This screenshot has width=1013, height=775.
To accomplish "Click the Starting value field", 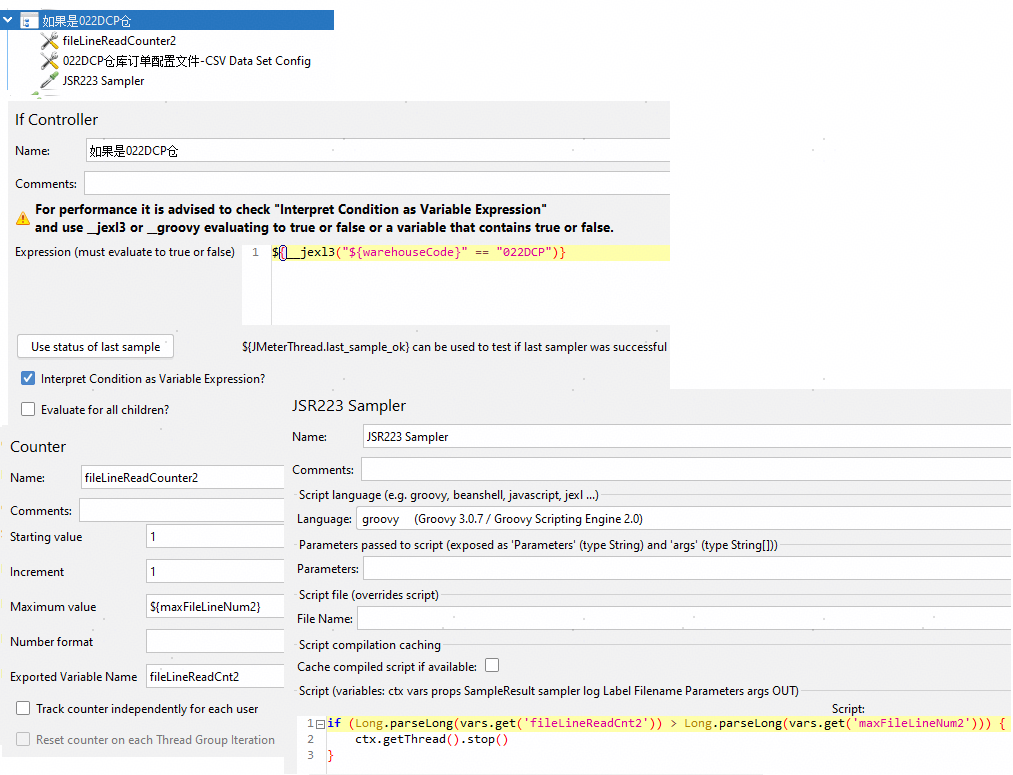I will (x=215, y=537).
